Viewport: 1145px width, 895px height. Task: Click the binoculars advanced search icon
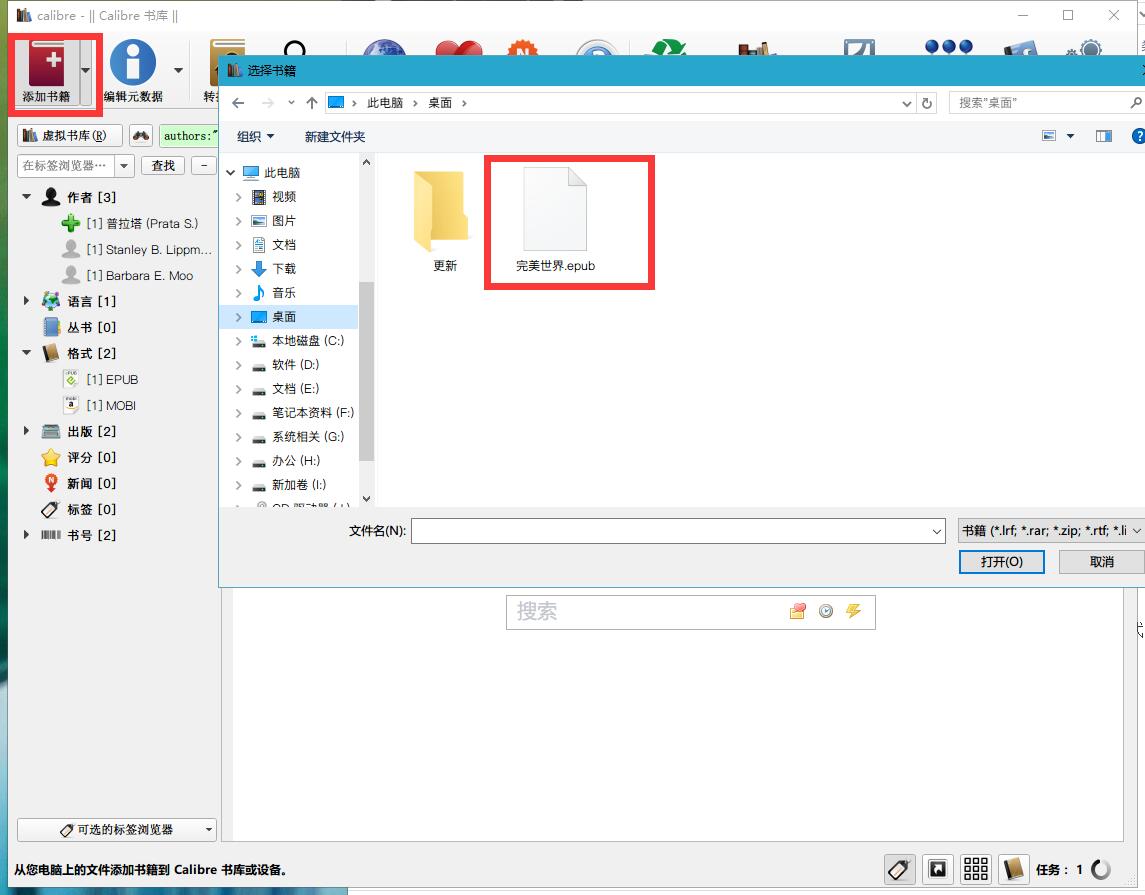click(x=141, y=136)
